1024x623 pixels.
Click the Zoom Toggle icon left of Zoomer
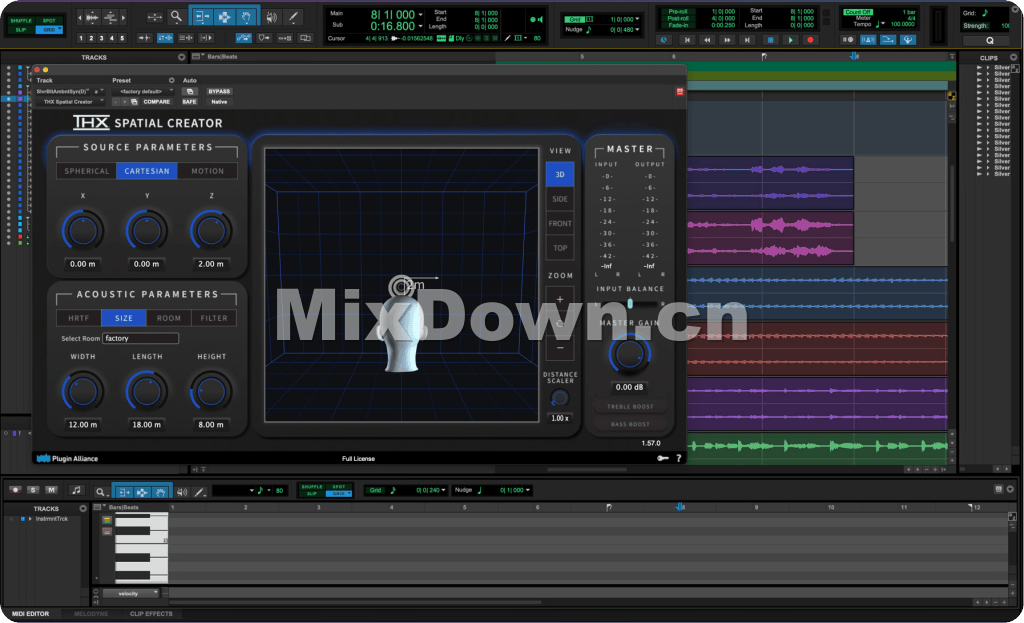click(155, 17)
